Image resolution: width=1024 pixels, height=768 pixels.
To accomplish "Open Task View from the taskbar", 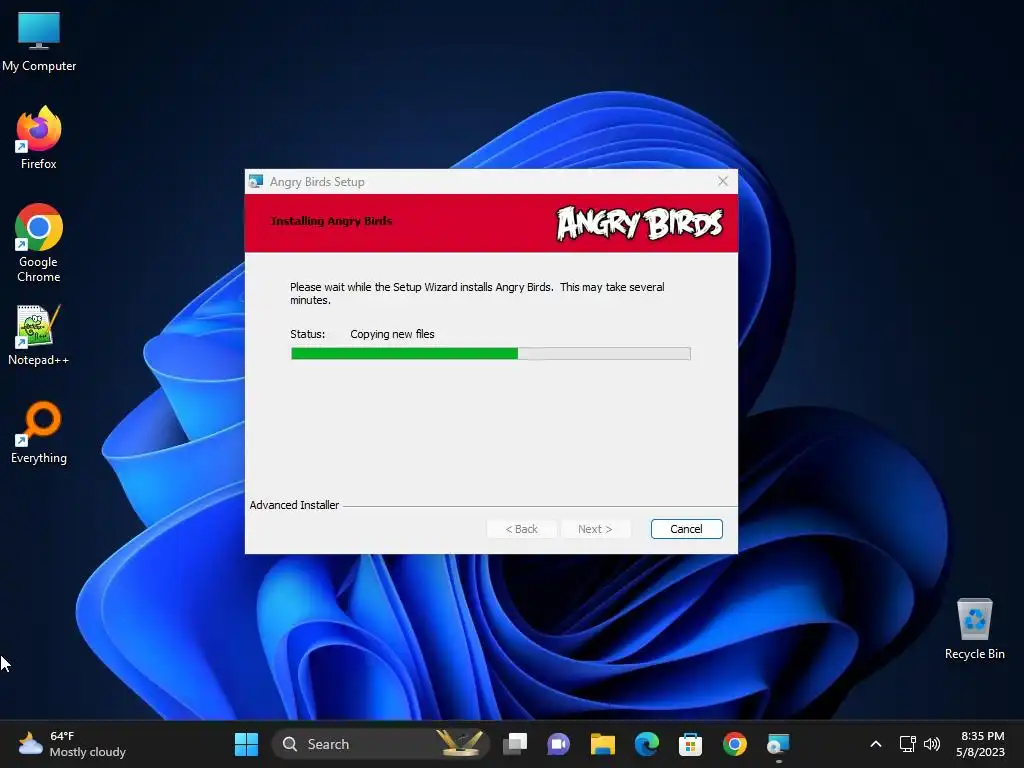I will 515,744.
